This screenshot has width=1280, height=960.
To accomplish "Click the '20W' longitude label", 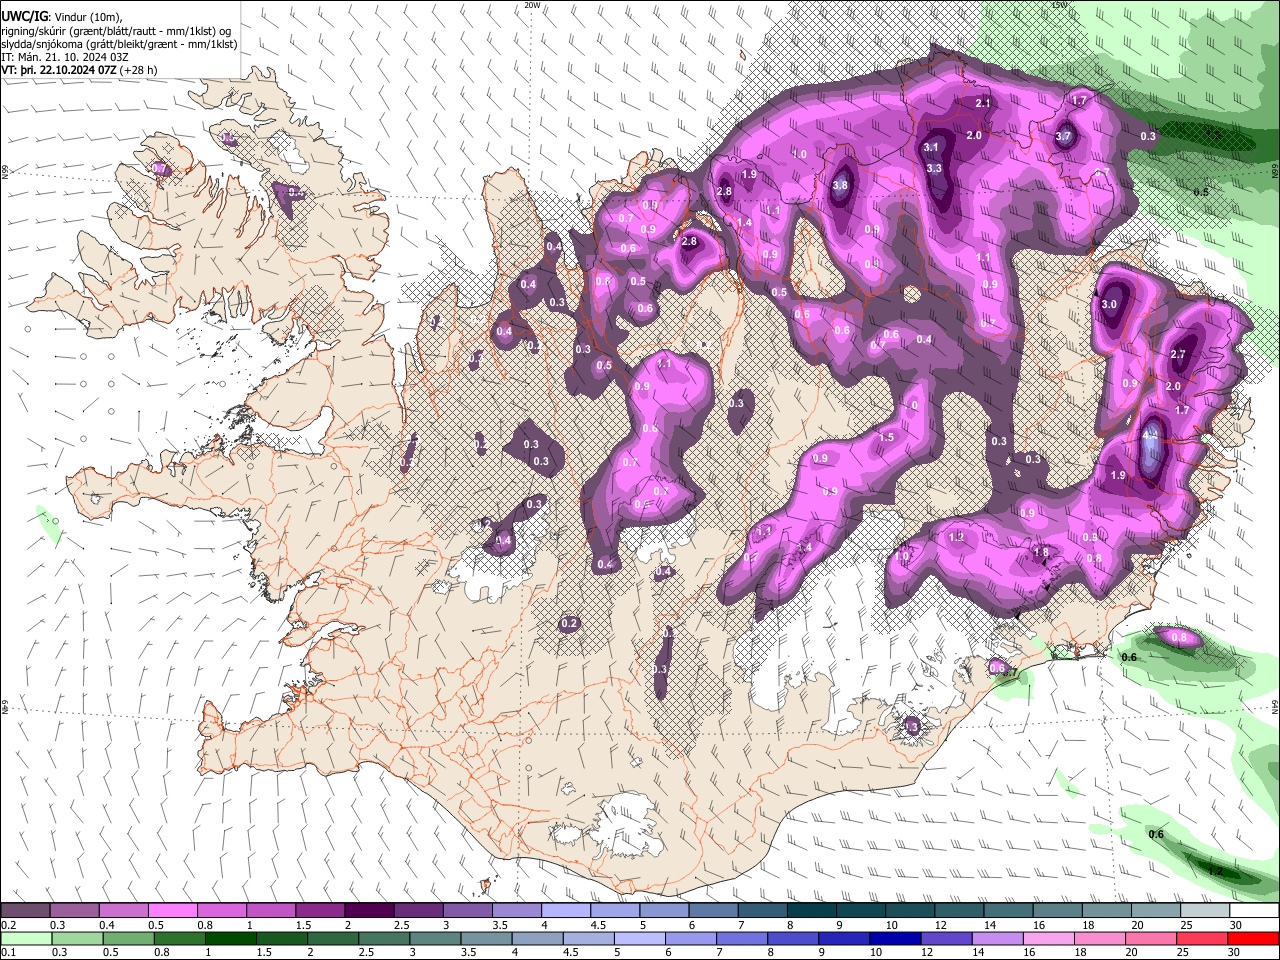I will point(532,5).
